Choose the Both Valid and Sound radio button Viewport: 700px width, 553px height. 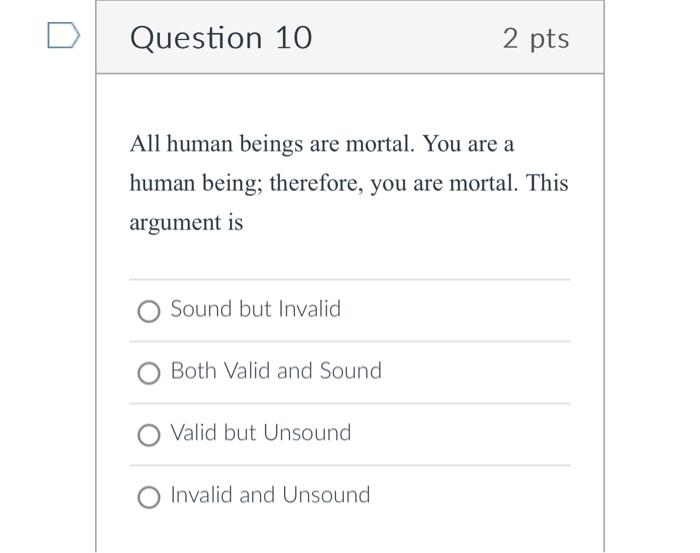point(149,373)
